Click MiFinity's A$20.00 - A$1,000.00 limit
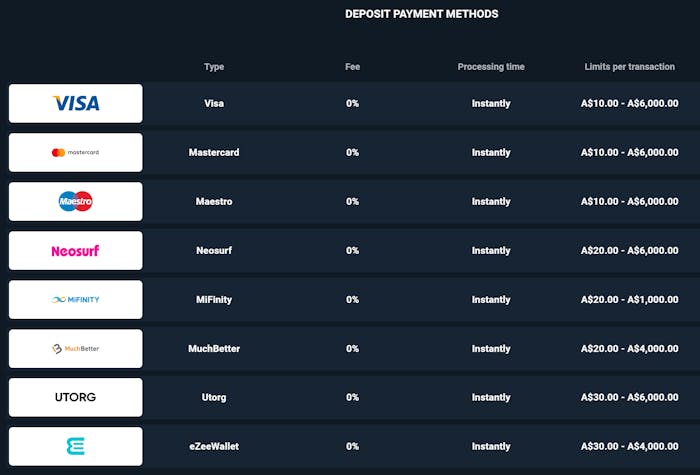The height and width of the screenshot is (475, 700). pyautogui.click(x=629, y=299)
